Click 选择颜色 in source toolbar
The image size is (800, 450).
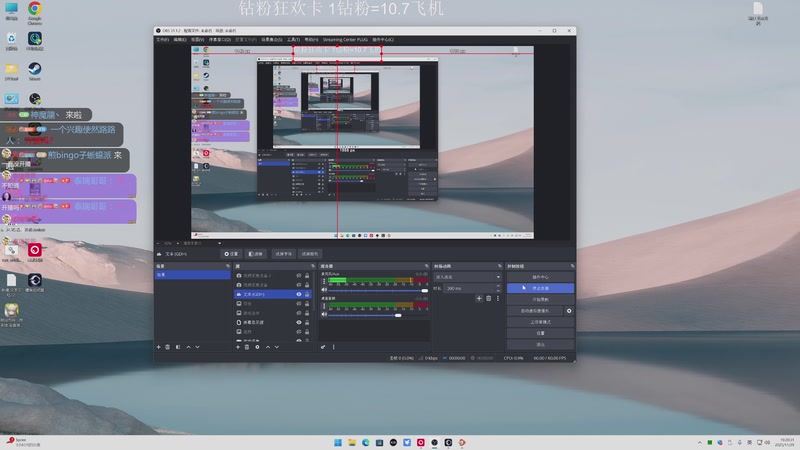(x=310, y=254)
